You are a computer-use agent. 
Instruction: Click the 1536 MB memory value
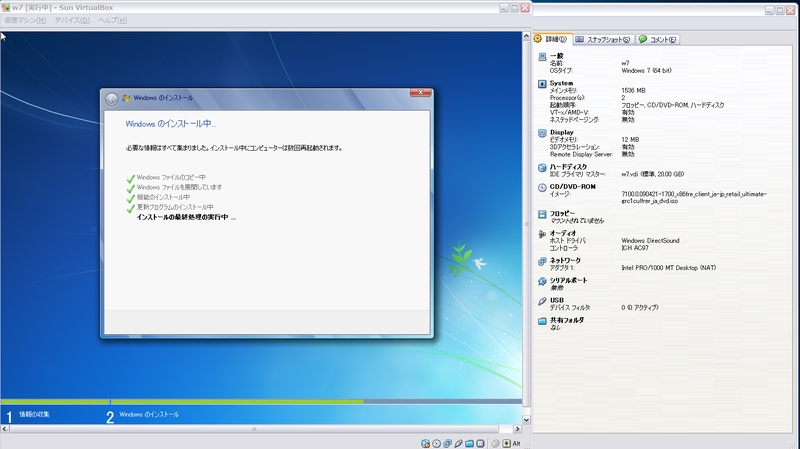[633, 91]
